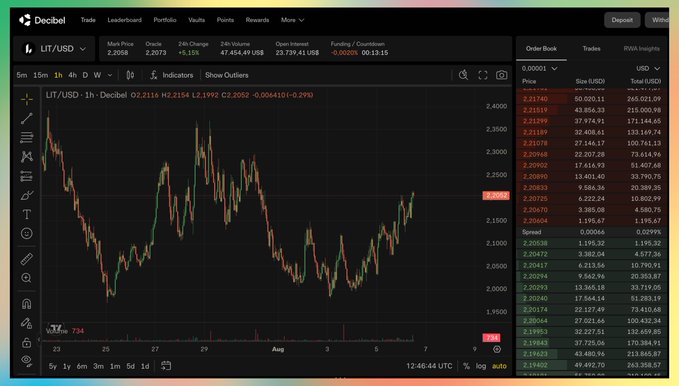Open Indicators panel
Screen dimensions: 679x386
coord(171,75)
